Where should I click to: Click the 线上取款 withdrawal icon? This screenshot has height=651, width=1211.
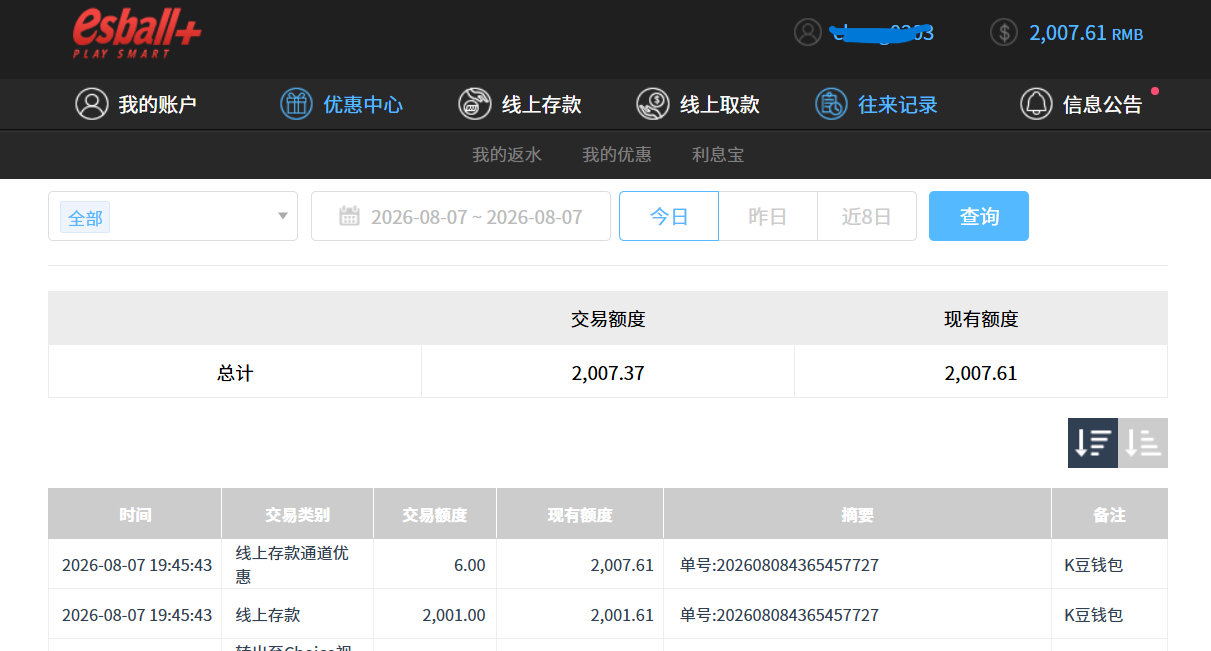click(x=653, y=104)
